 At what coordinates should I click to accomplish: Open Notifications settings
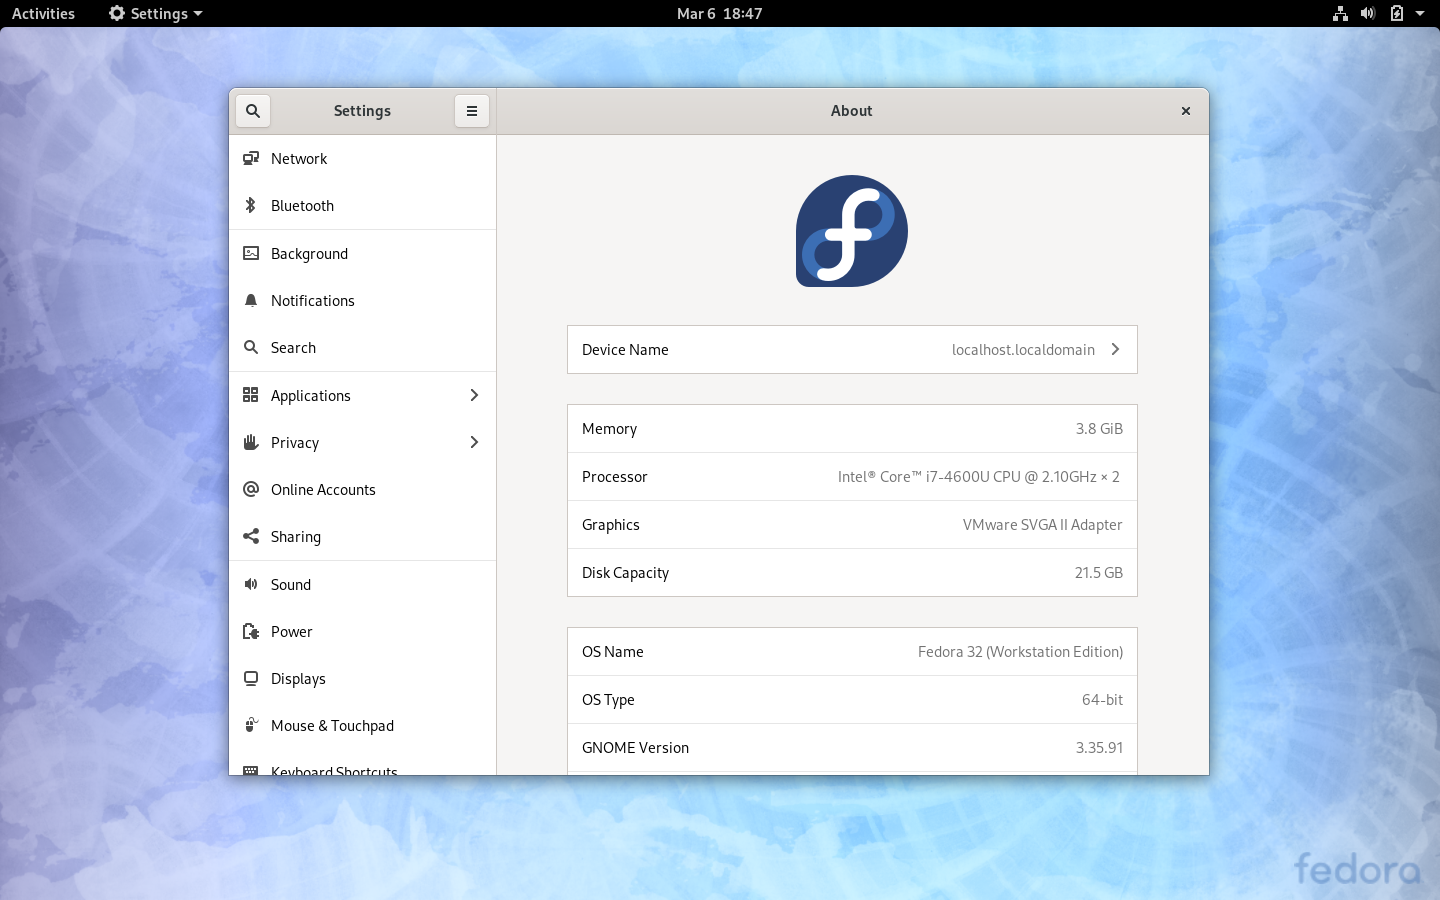coord(362,300)
